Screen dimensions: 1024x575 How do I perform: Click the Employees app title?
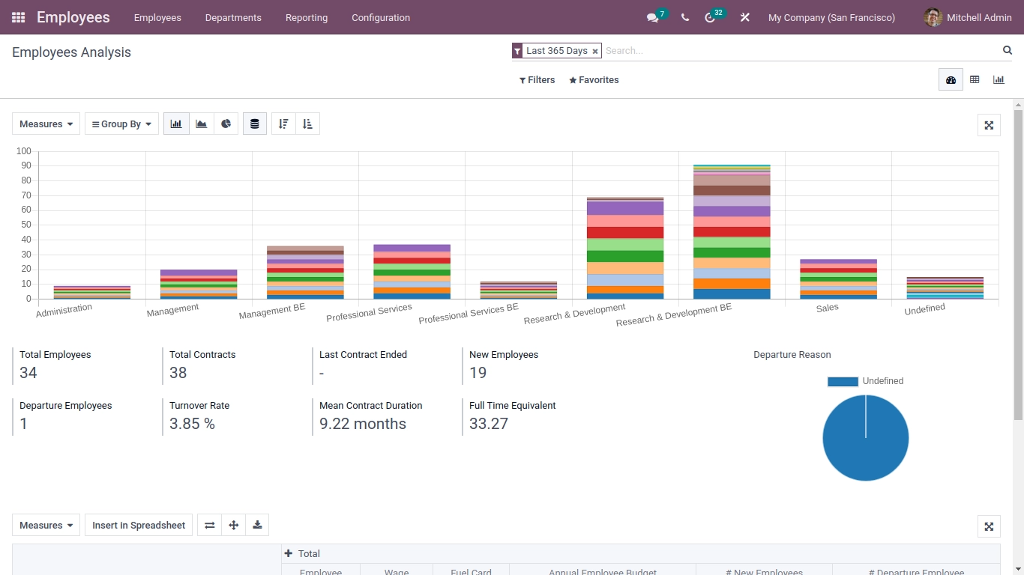pos(73,18)
